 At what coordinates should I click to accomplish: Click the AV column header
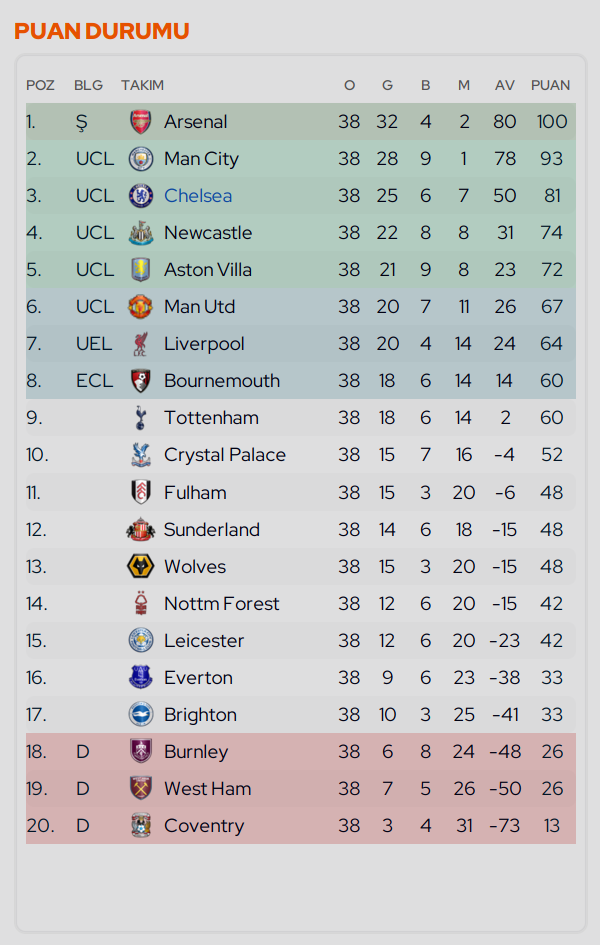tap(505, 86)
